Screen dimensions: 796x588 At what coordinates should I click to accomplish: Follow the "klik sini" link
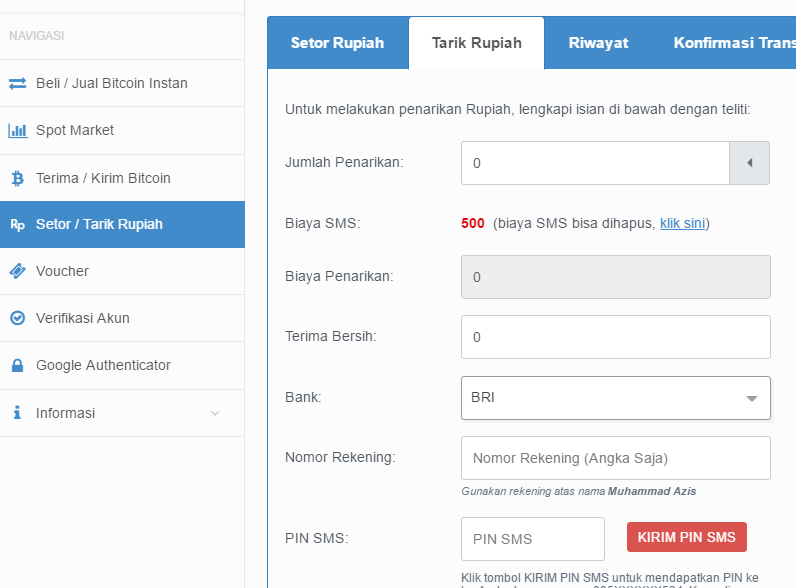click(683, 223)
